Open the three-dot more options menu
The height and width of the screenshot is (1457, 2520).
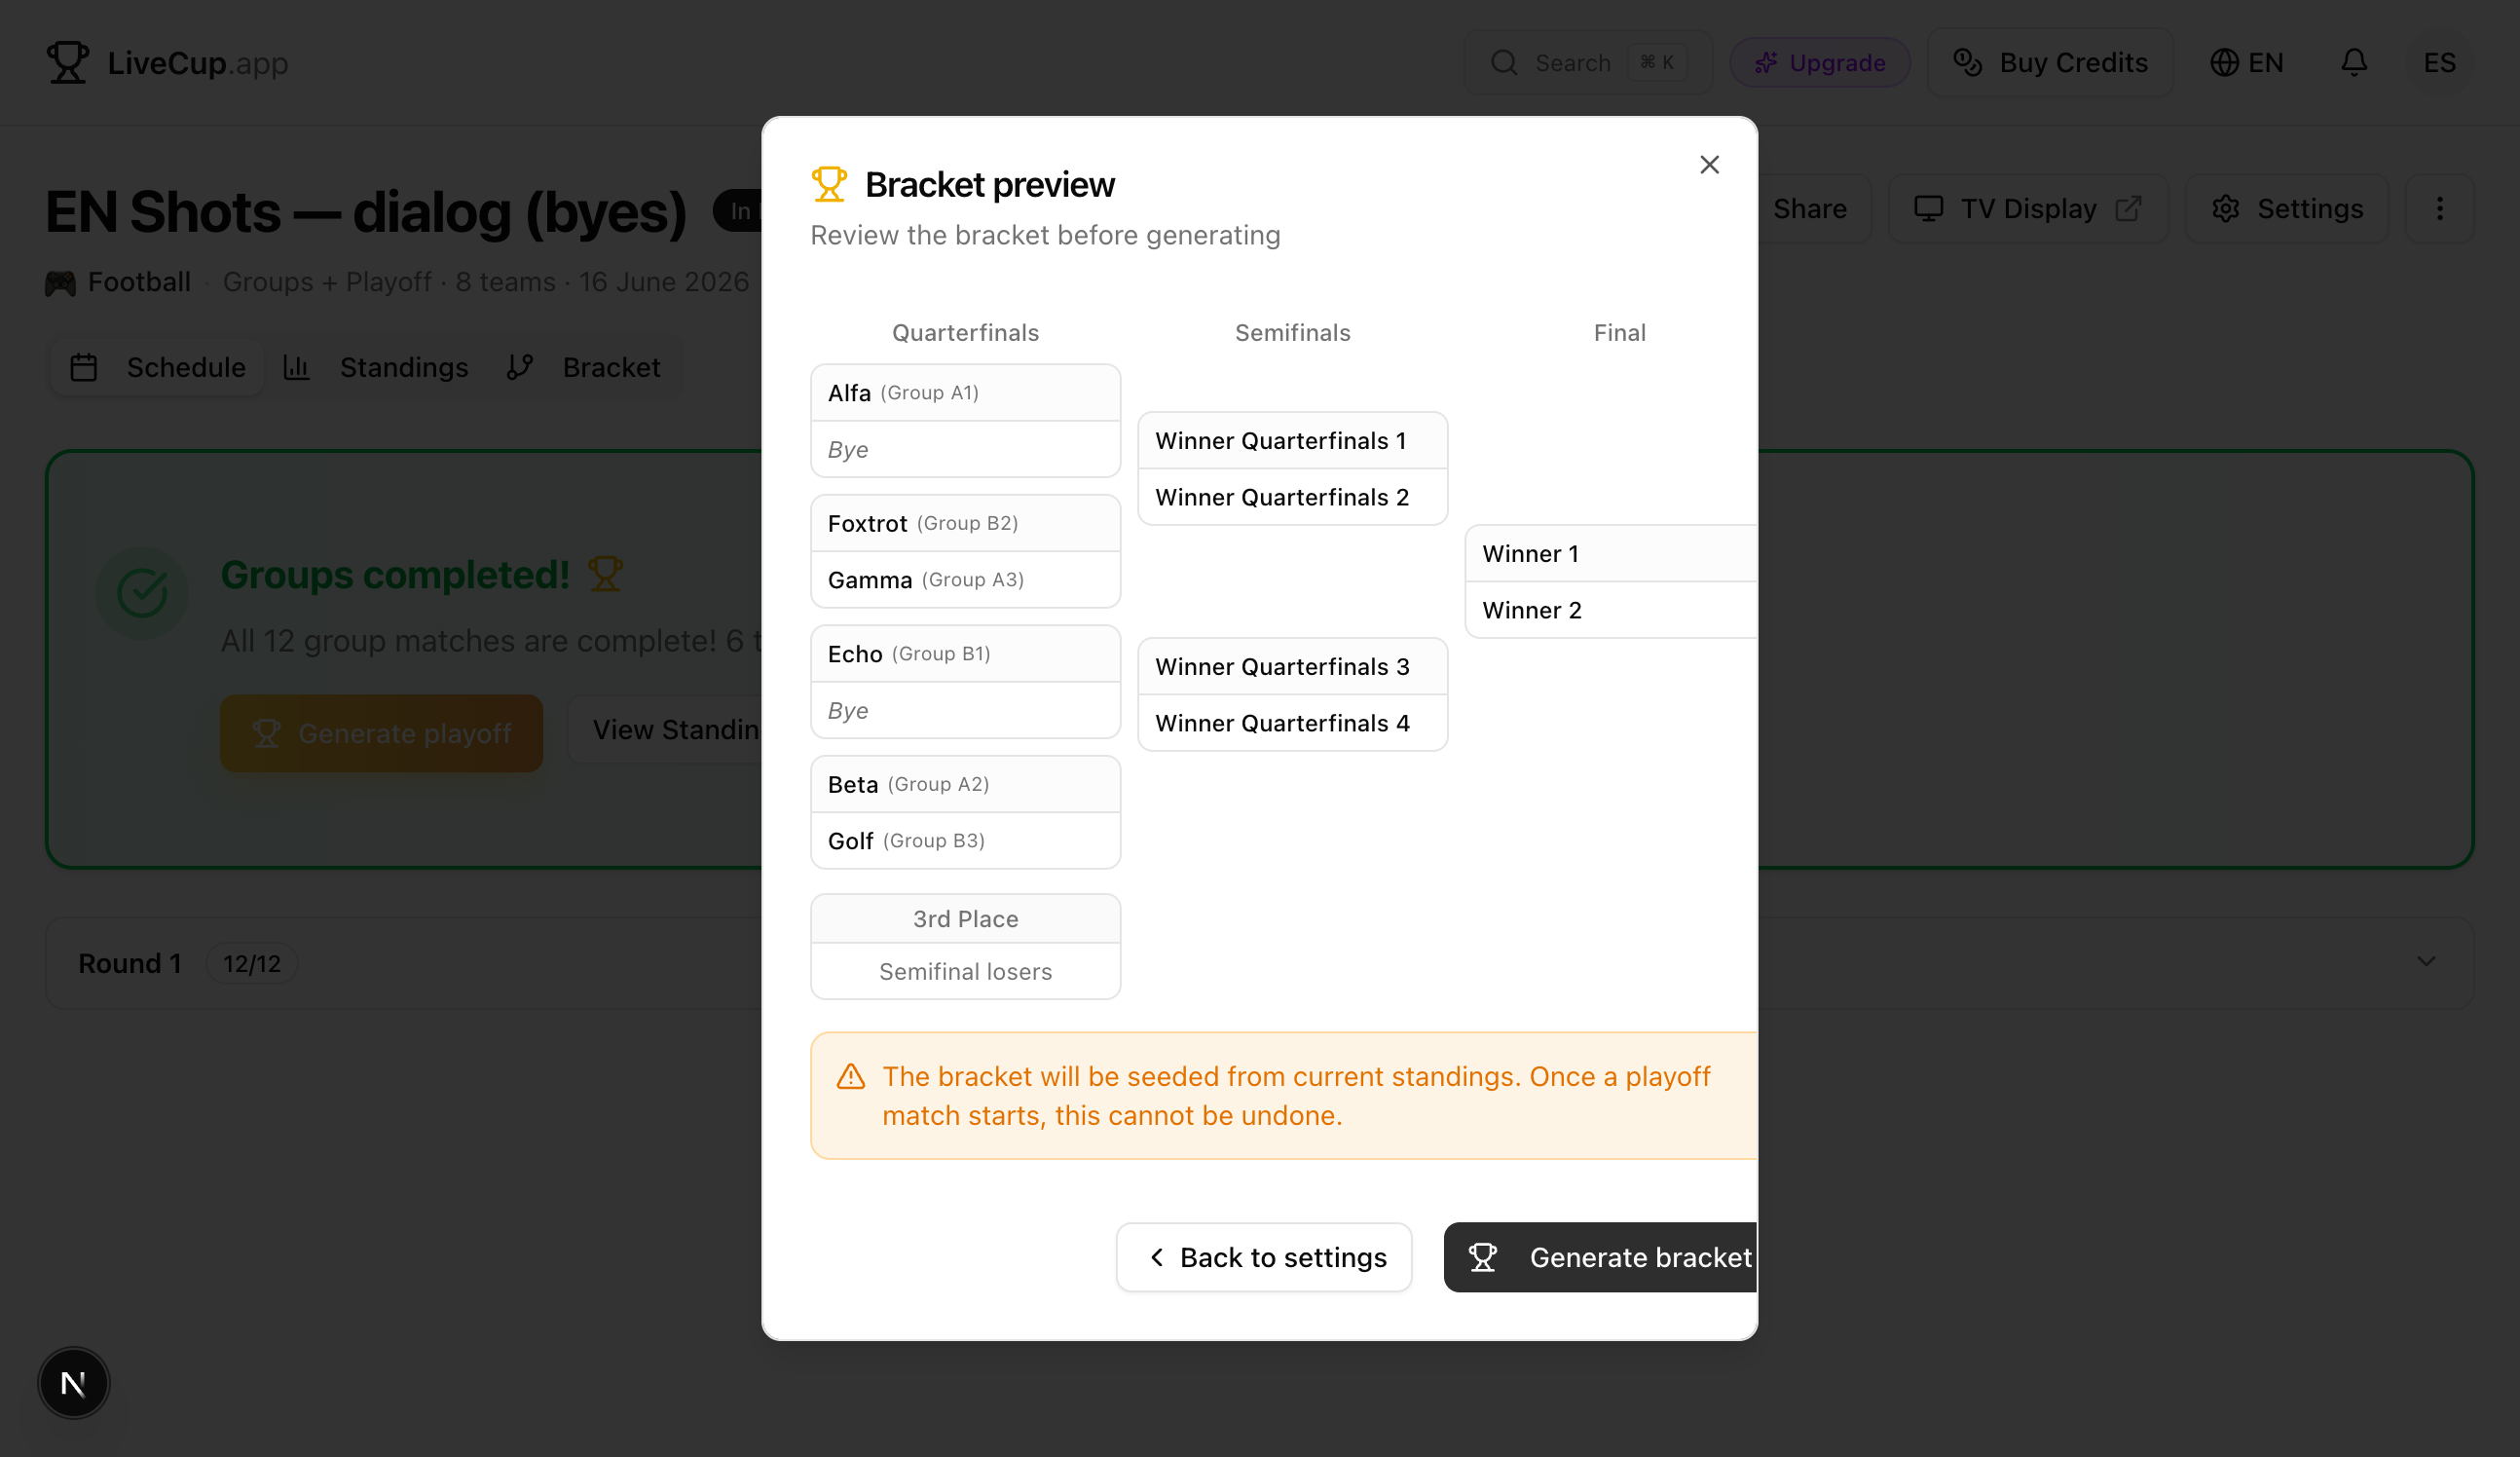pyautogui.click(x=2439, y=208)
